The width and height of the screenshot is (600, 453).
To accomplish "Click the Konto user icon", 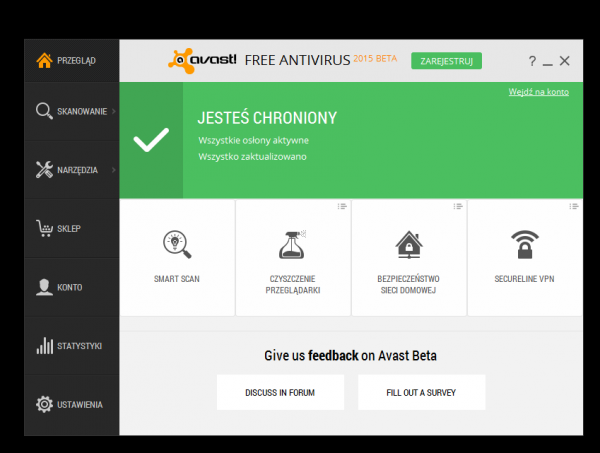I will tap(44, 287).
